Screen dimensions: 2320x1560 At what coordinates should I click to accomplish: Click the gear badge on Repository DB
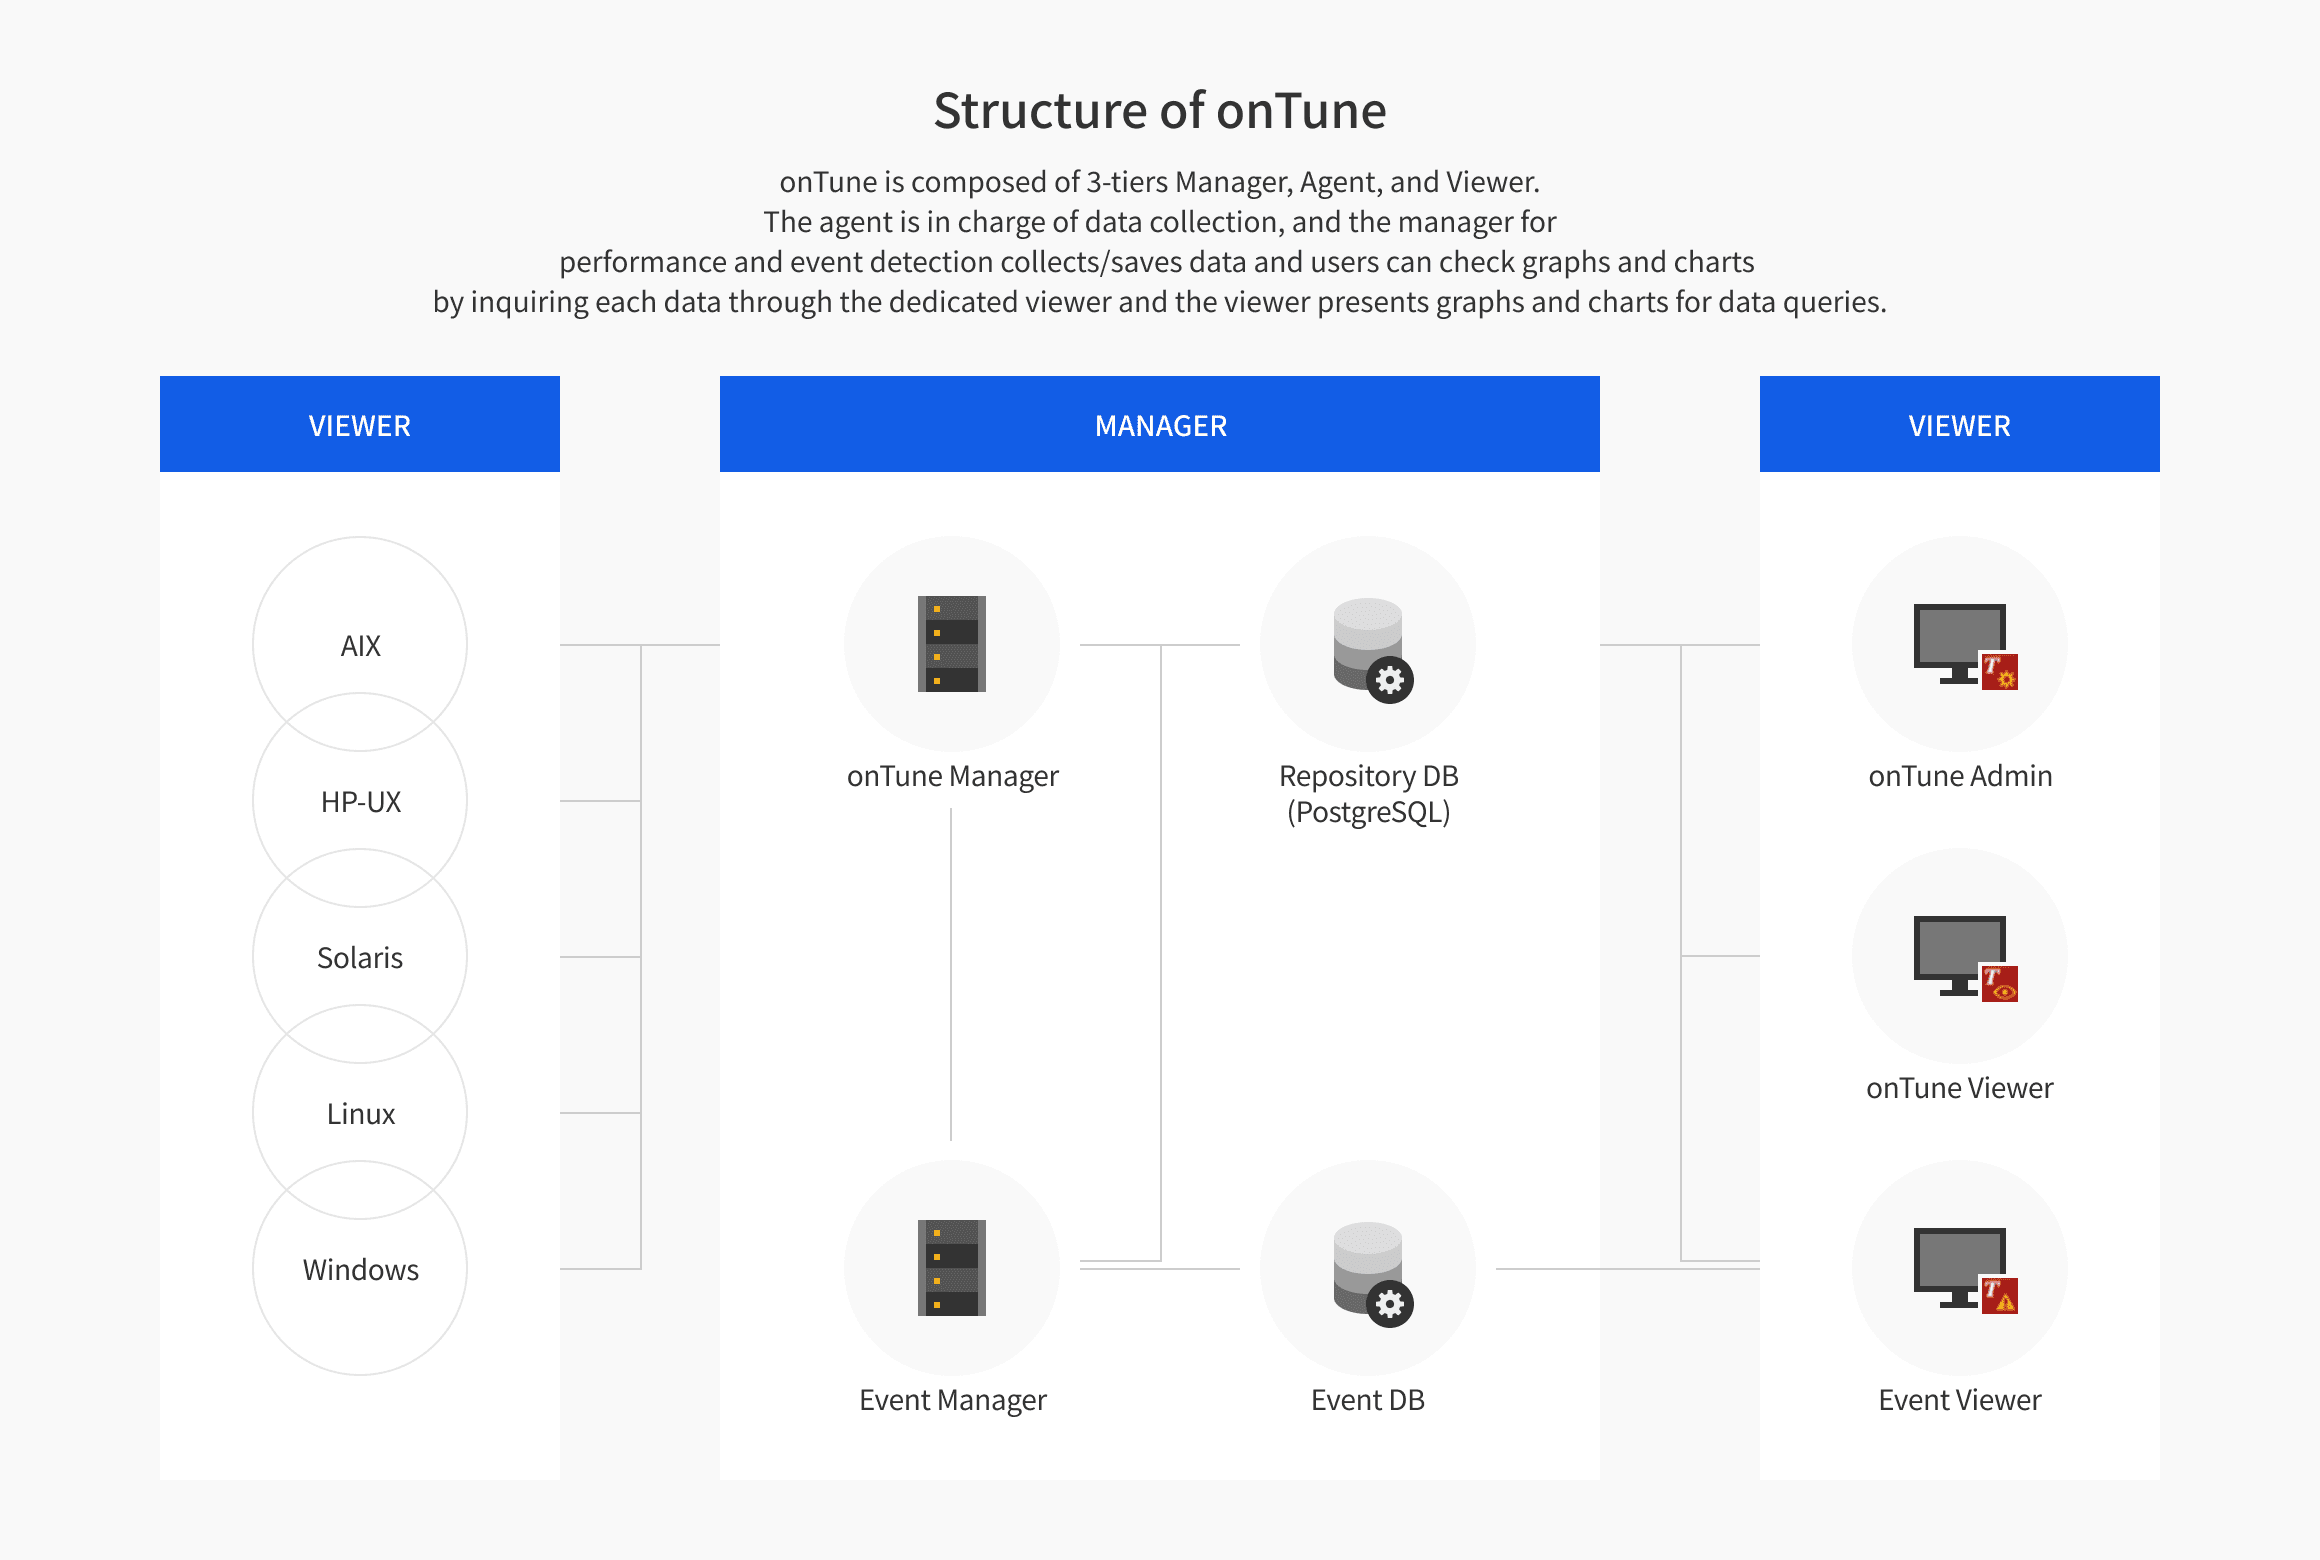[x=1390, y=681]
